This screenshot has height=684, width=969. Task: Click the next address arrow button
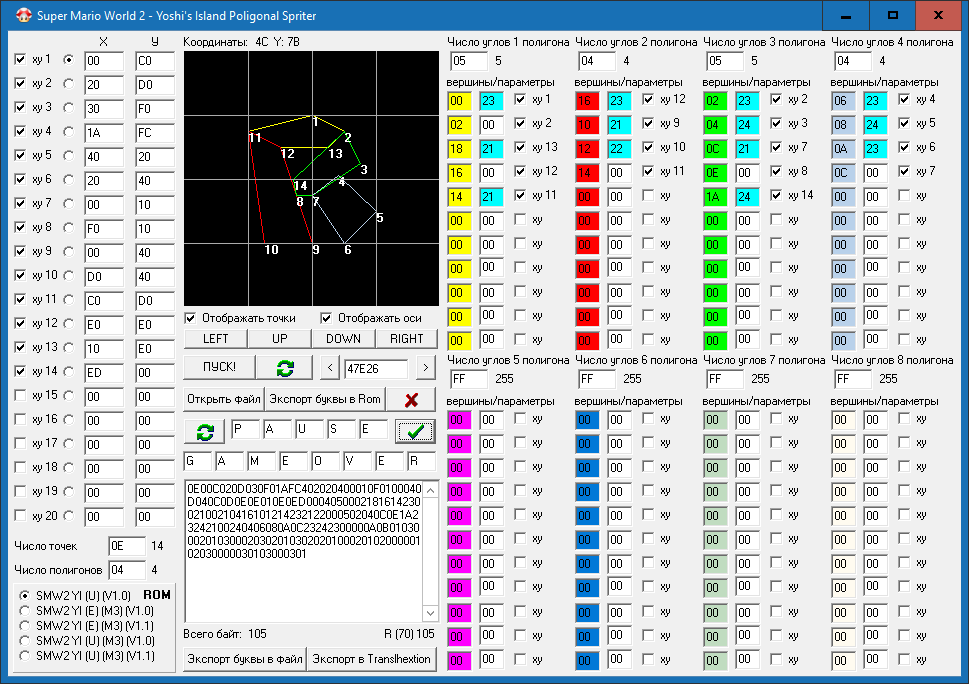pos(426,368)
